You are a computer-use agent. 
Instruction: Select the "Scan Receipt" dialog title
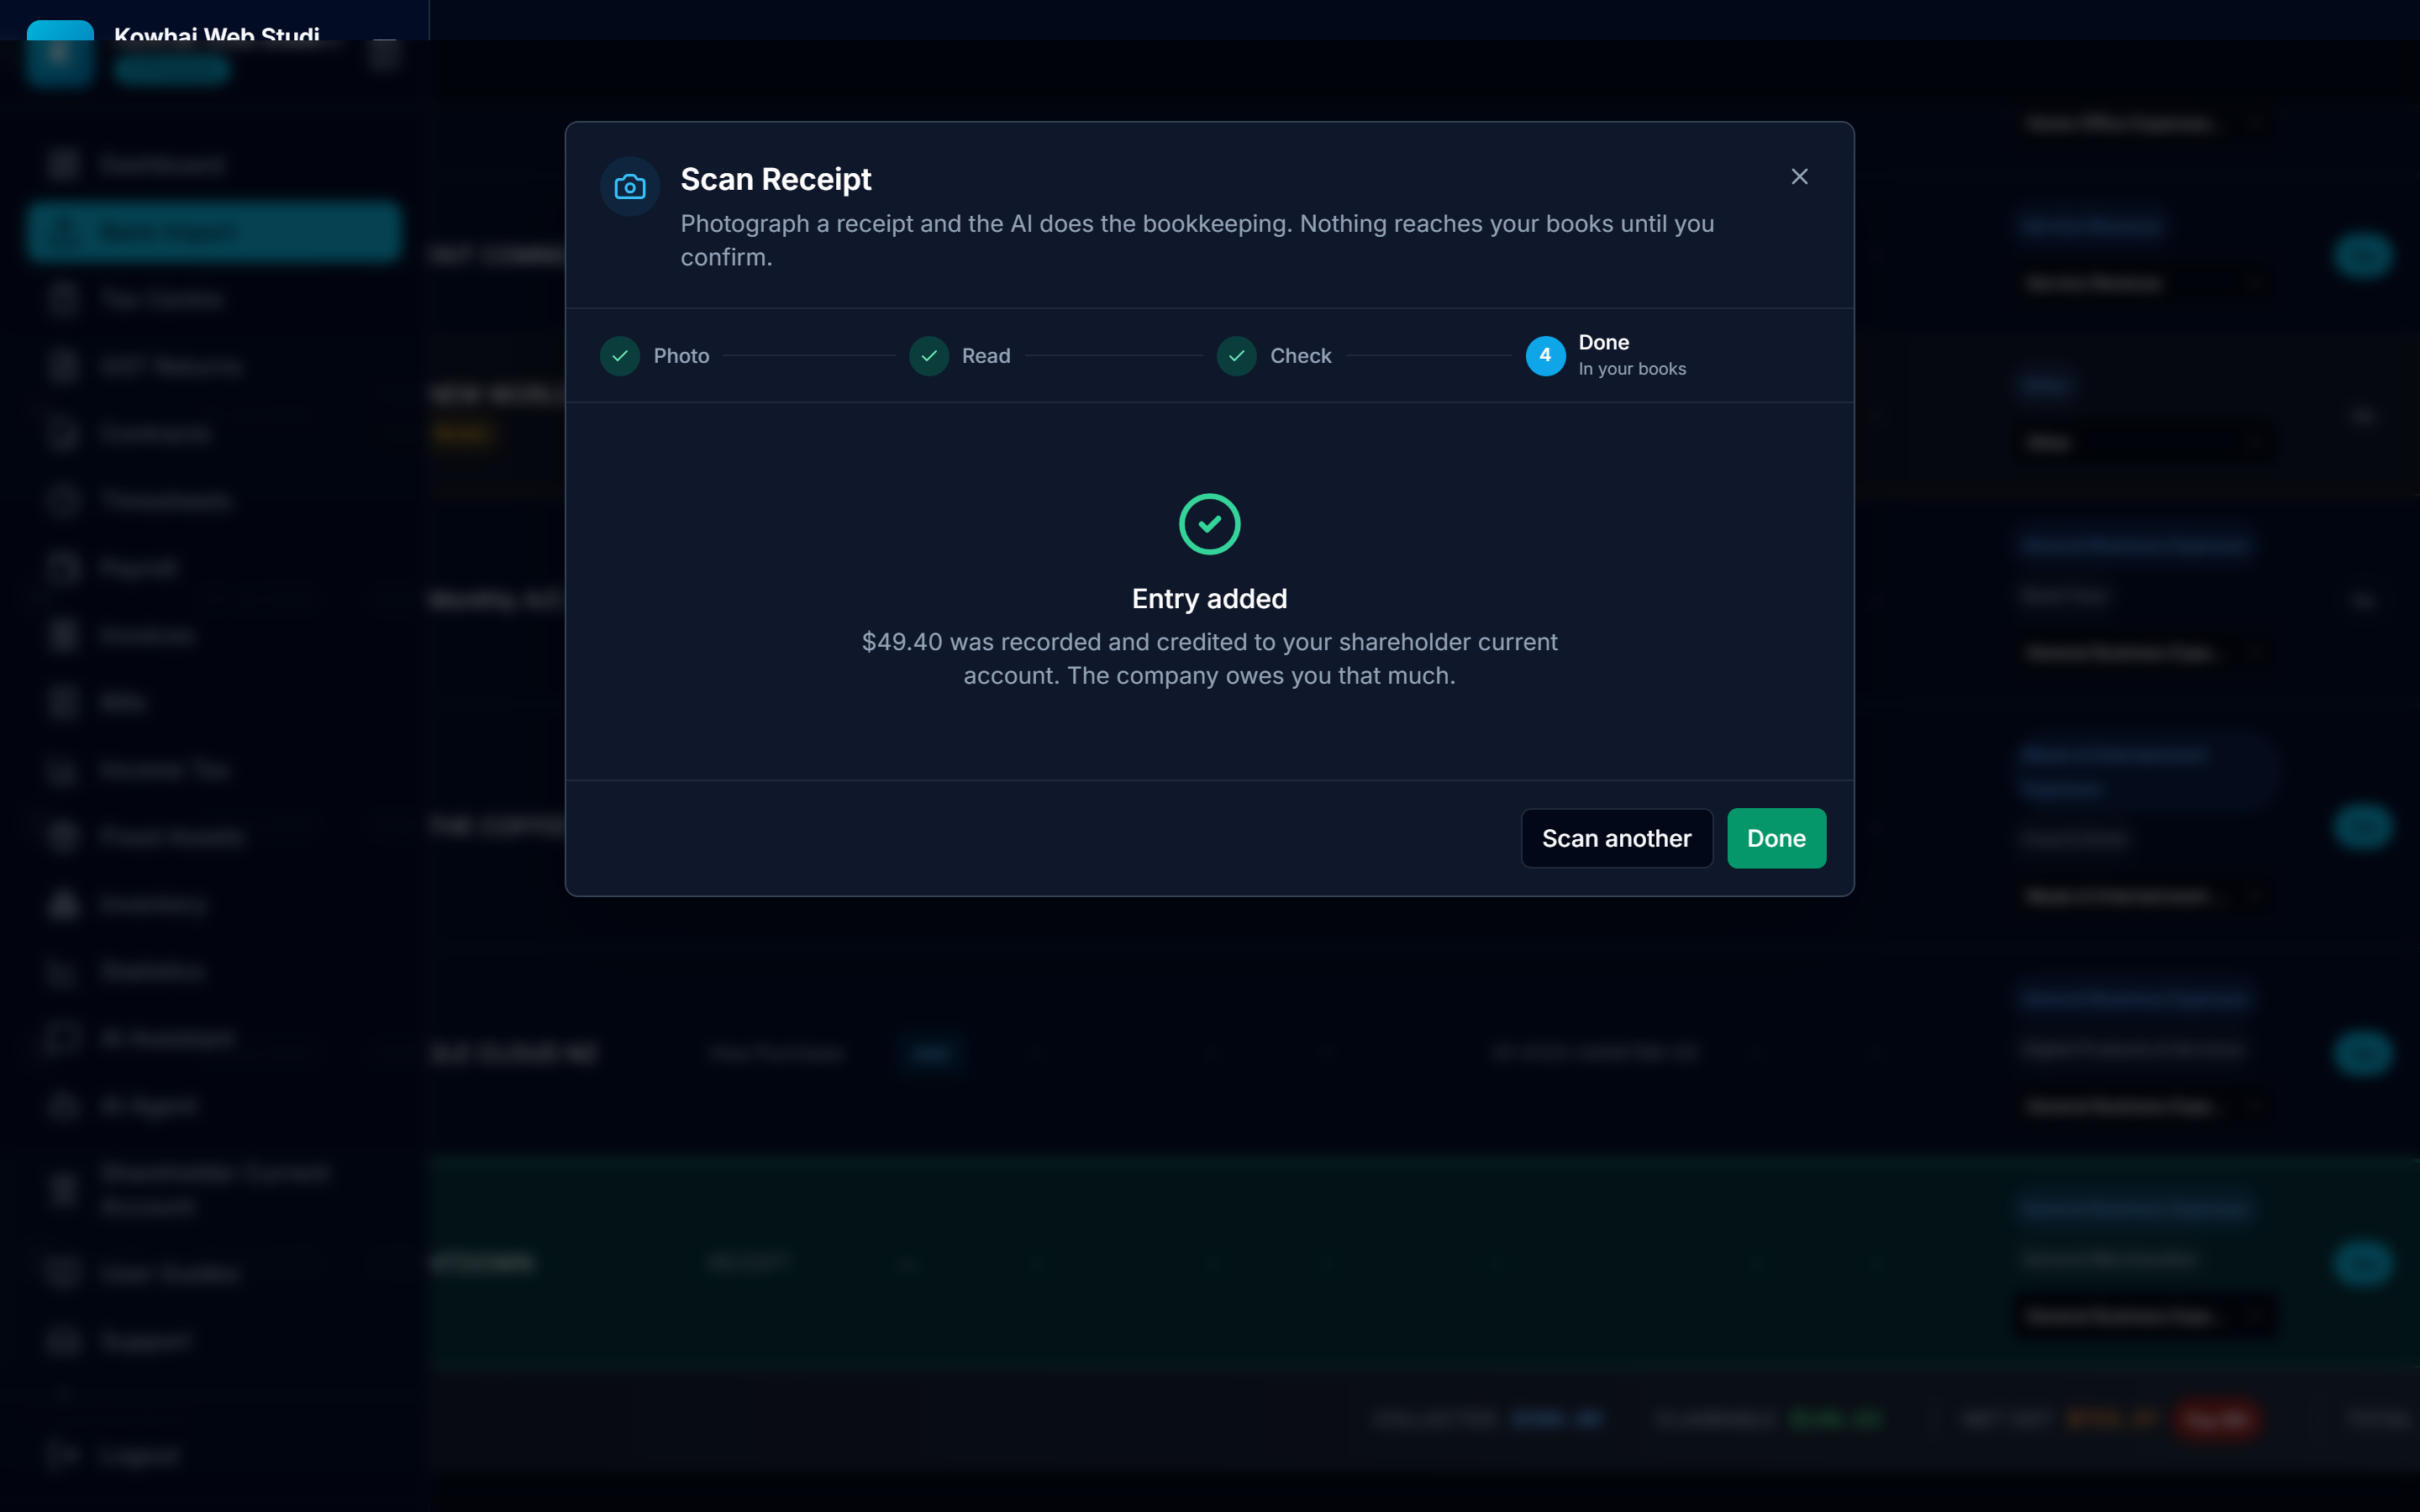point(776,179)
